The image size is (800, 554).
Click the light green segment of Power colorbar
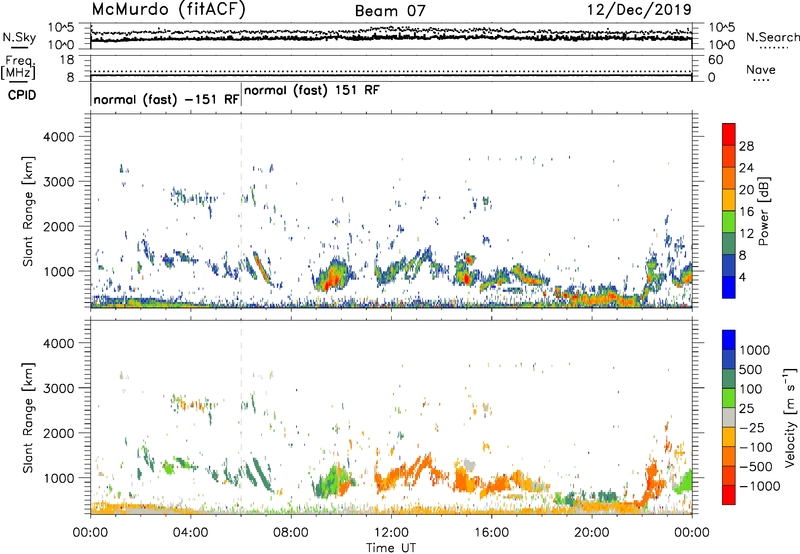(x=729, y=221)
